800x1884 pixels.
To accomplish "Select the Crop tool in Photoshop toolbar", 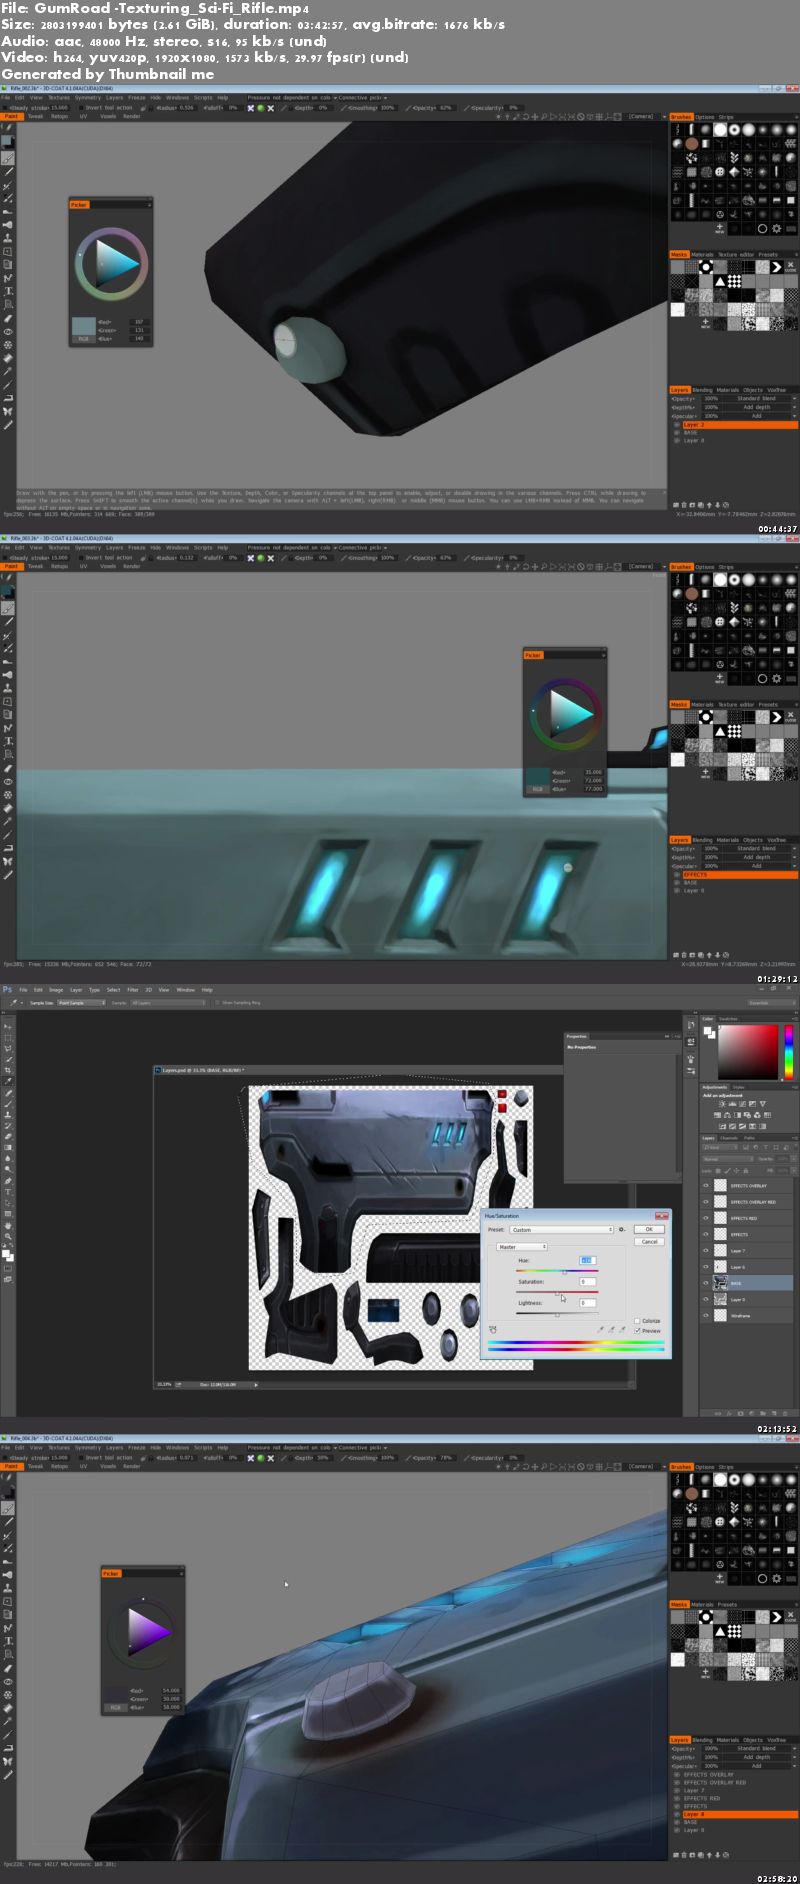I will (x=8, y=1070).
